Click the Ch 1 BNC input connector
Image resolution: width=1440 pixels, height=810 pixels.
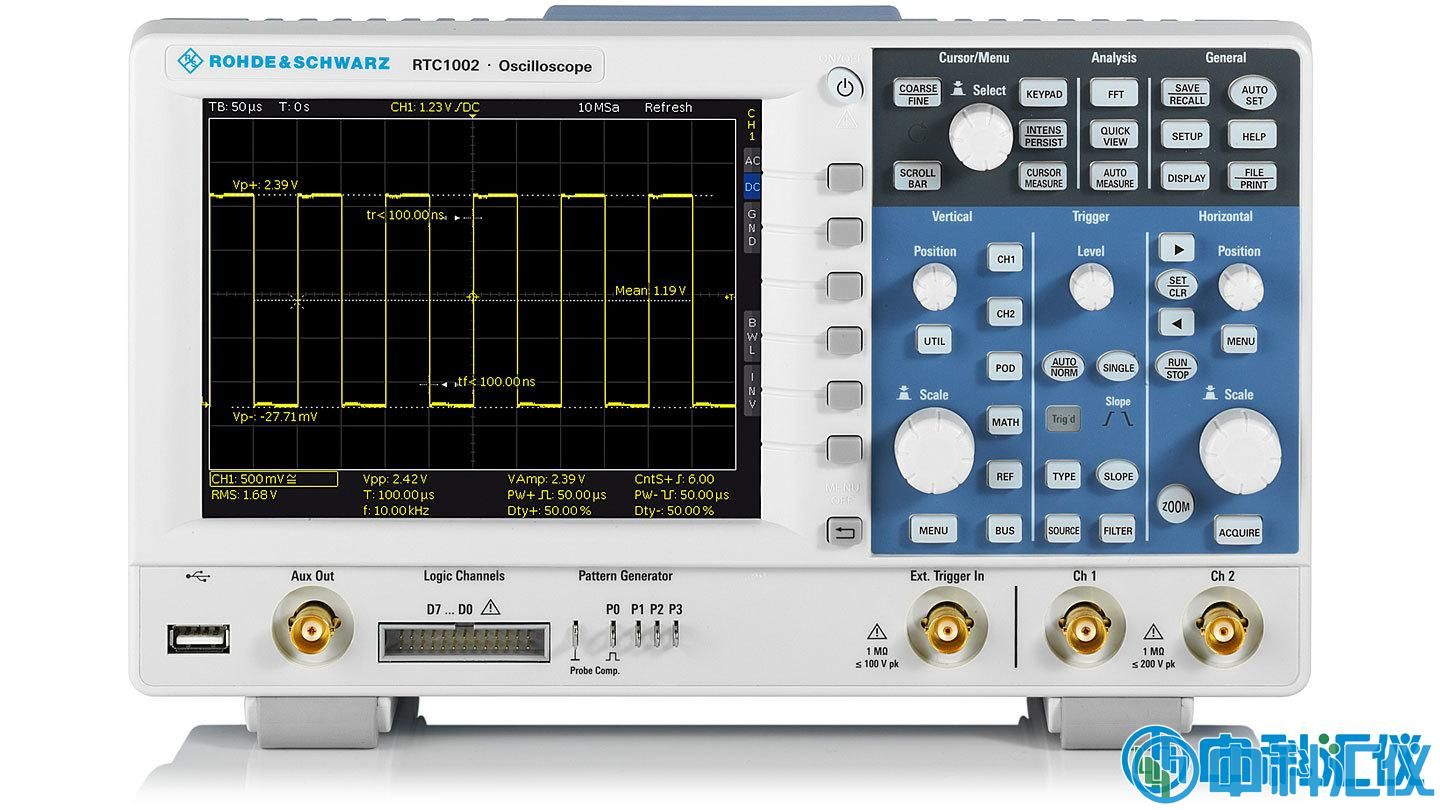(1084, 628)
